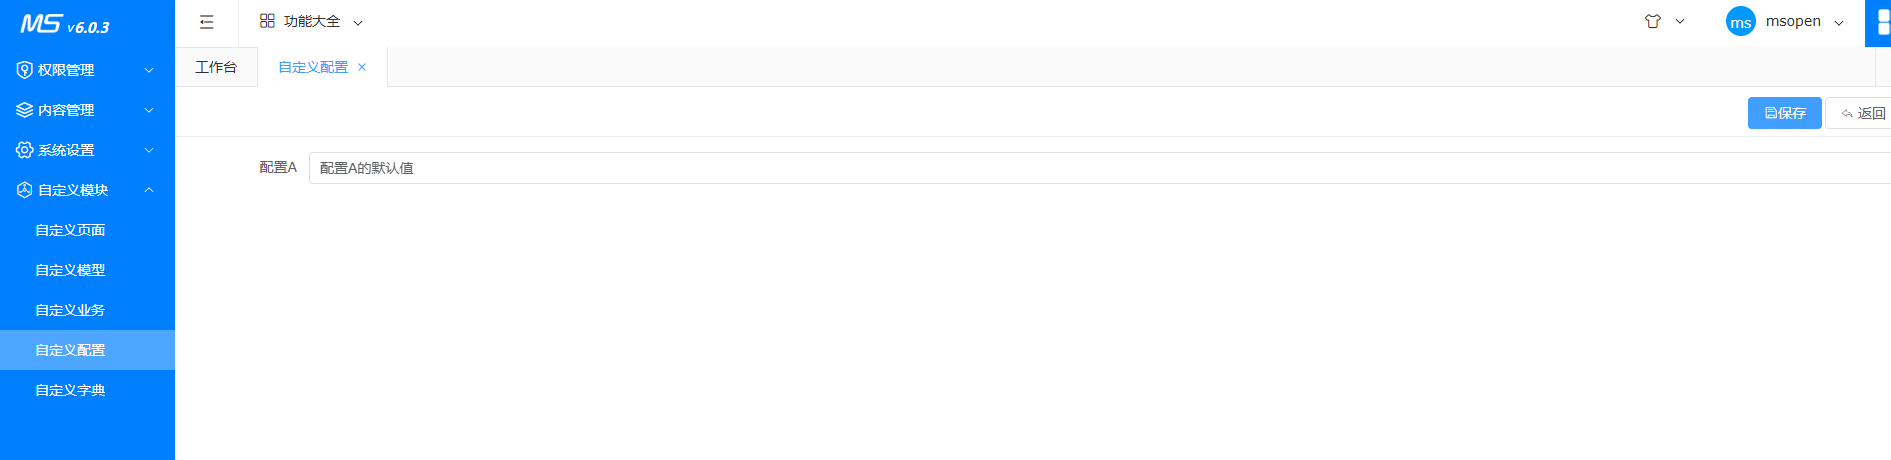Click the MS v6.0.3 logo

65,24
